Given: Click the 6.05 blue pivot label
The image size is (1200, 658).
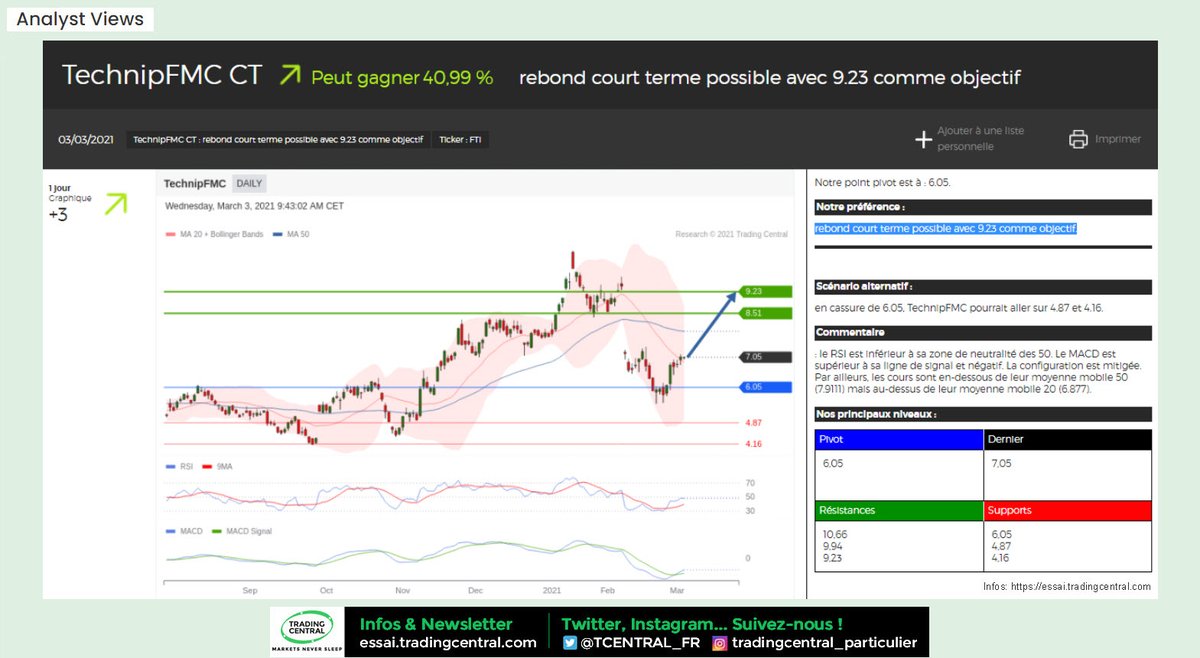Looking at the screenshot, I should (766, 387).
